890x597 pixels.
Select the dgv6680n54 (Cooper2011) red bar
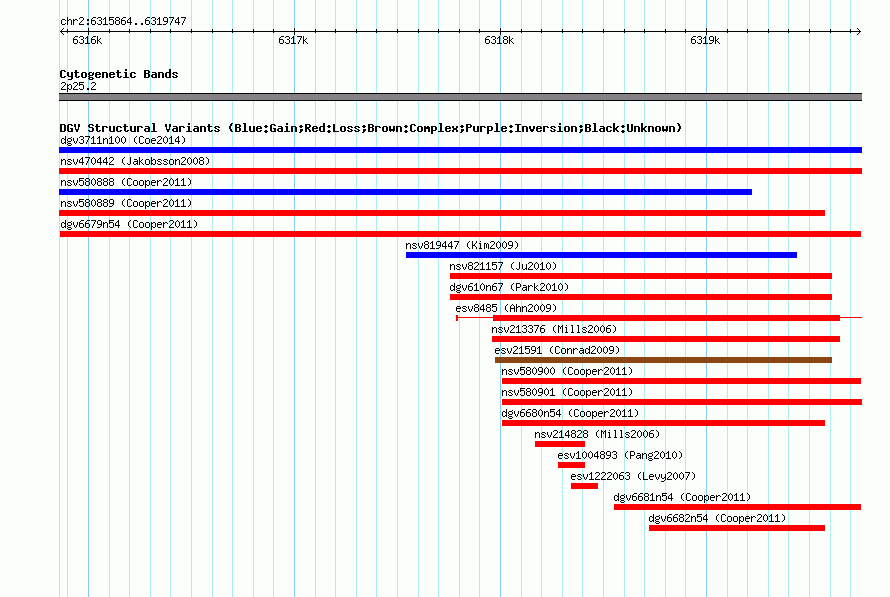coord(664,423)
